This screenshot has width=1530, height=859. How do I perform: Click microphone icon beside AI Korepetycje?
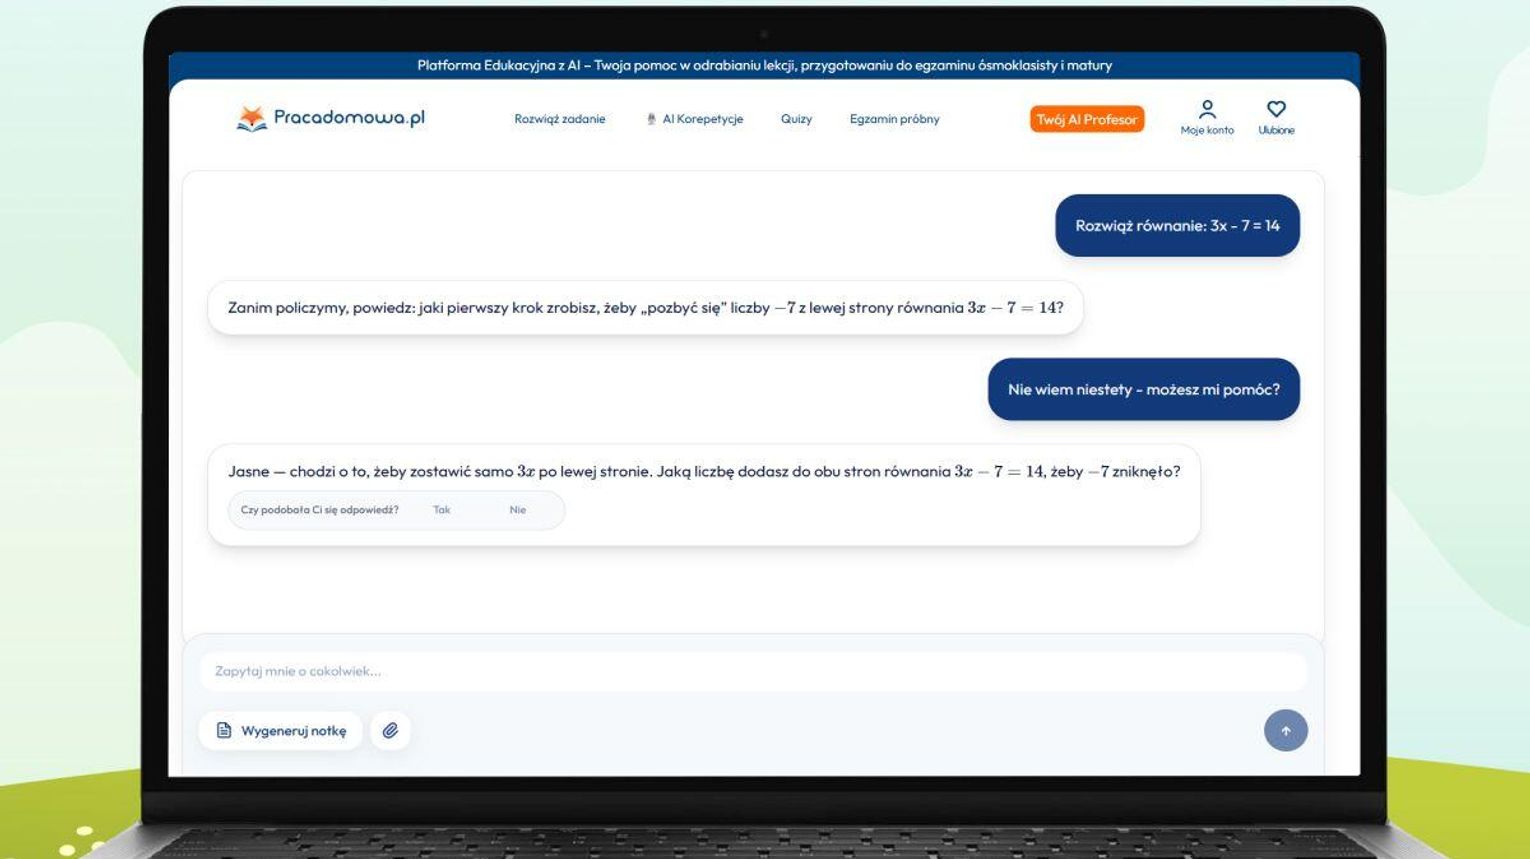(651, 119)
